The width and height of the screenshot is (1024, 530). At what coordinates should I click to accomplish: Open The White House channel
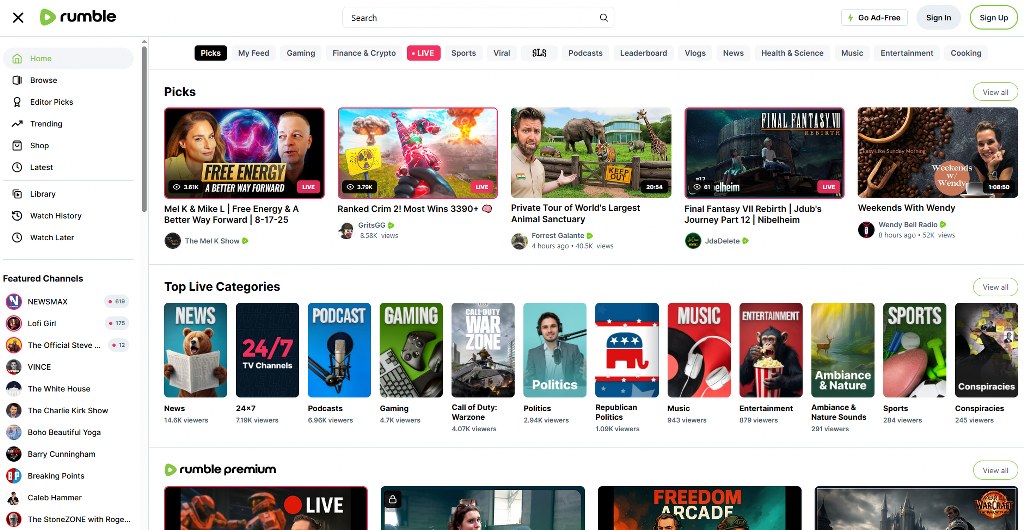(67, 388)
